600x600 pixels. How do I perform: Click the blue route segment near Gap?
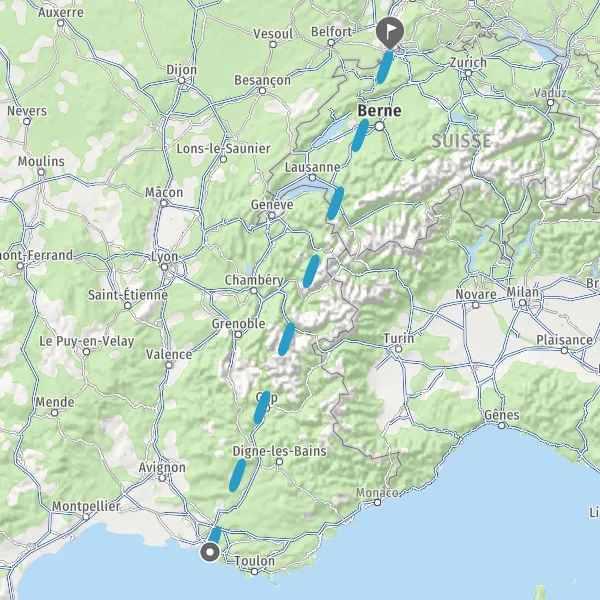(262, 408)
